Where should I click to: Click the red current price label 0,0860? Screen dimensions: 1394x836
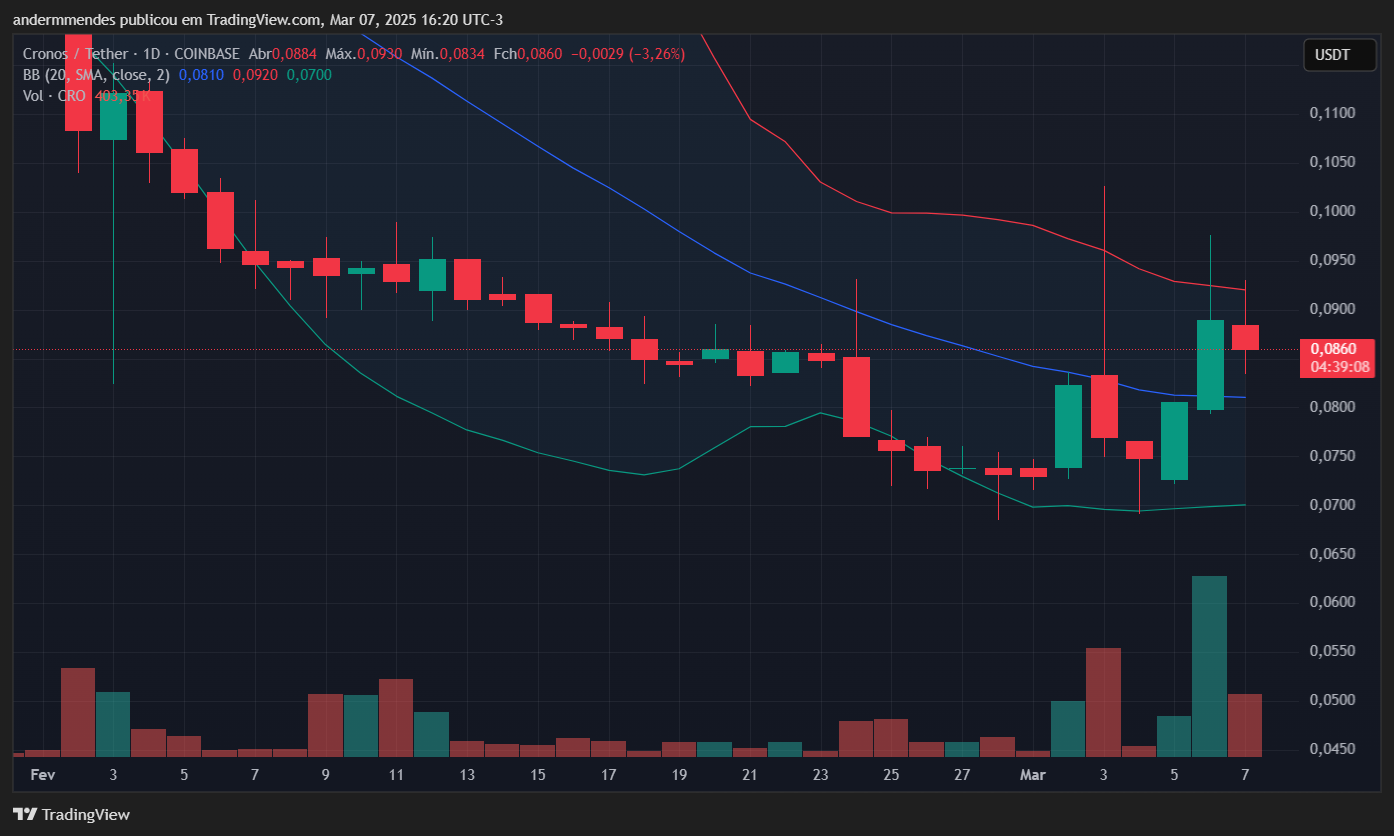click(x=1333, y=349)
